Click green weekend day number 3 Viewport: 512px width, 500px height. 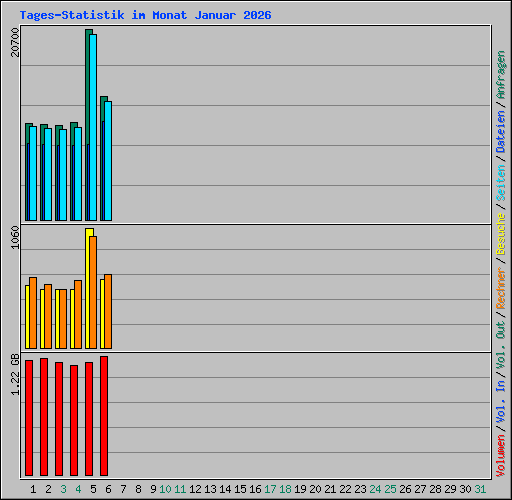[x=63, y=489]
